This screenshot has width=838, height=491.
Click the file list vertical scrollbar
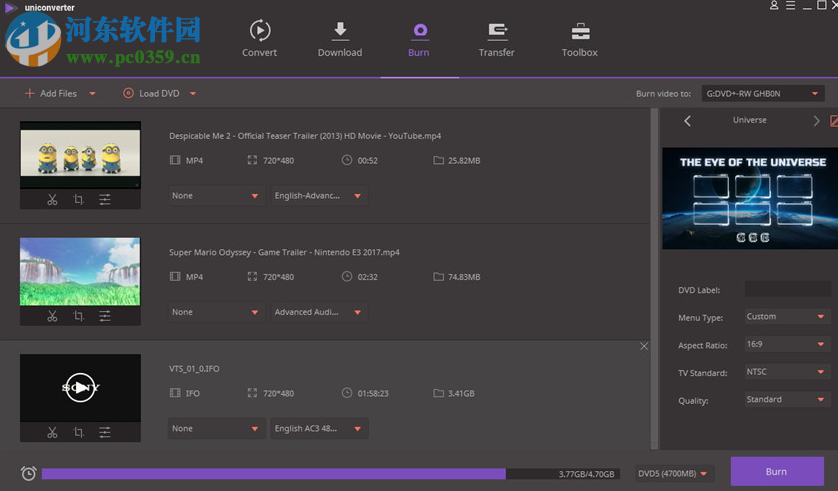click(654, 279)
